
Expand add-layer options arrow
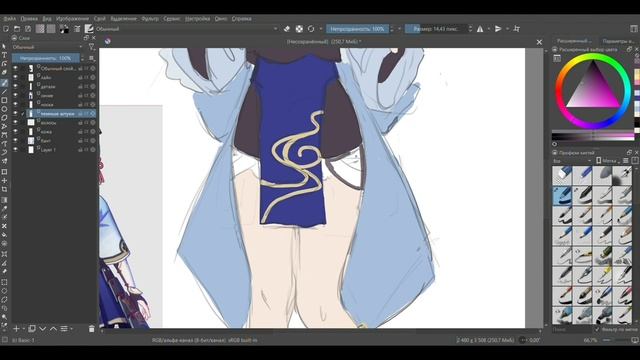tap(23, 329)
